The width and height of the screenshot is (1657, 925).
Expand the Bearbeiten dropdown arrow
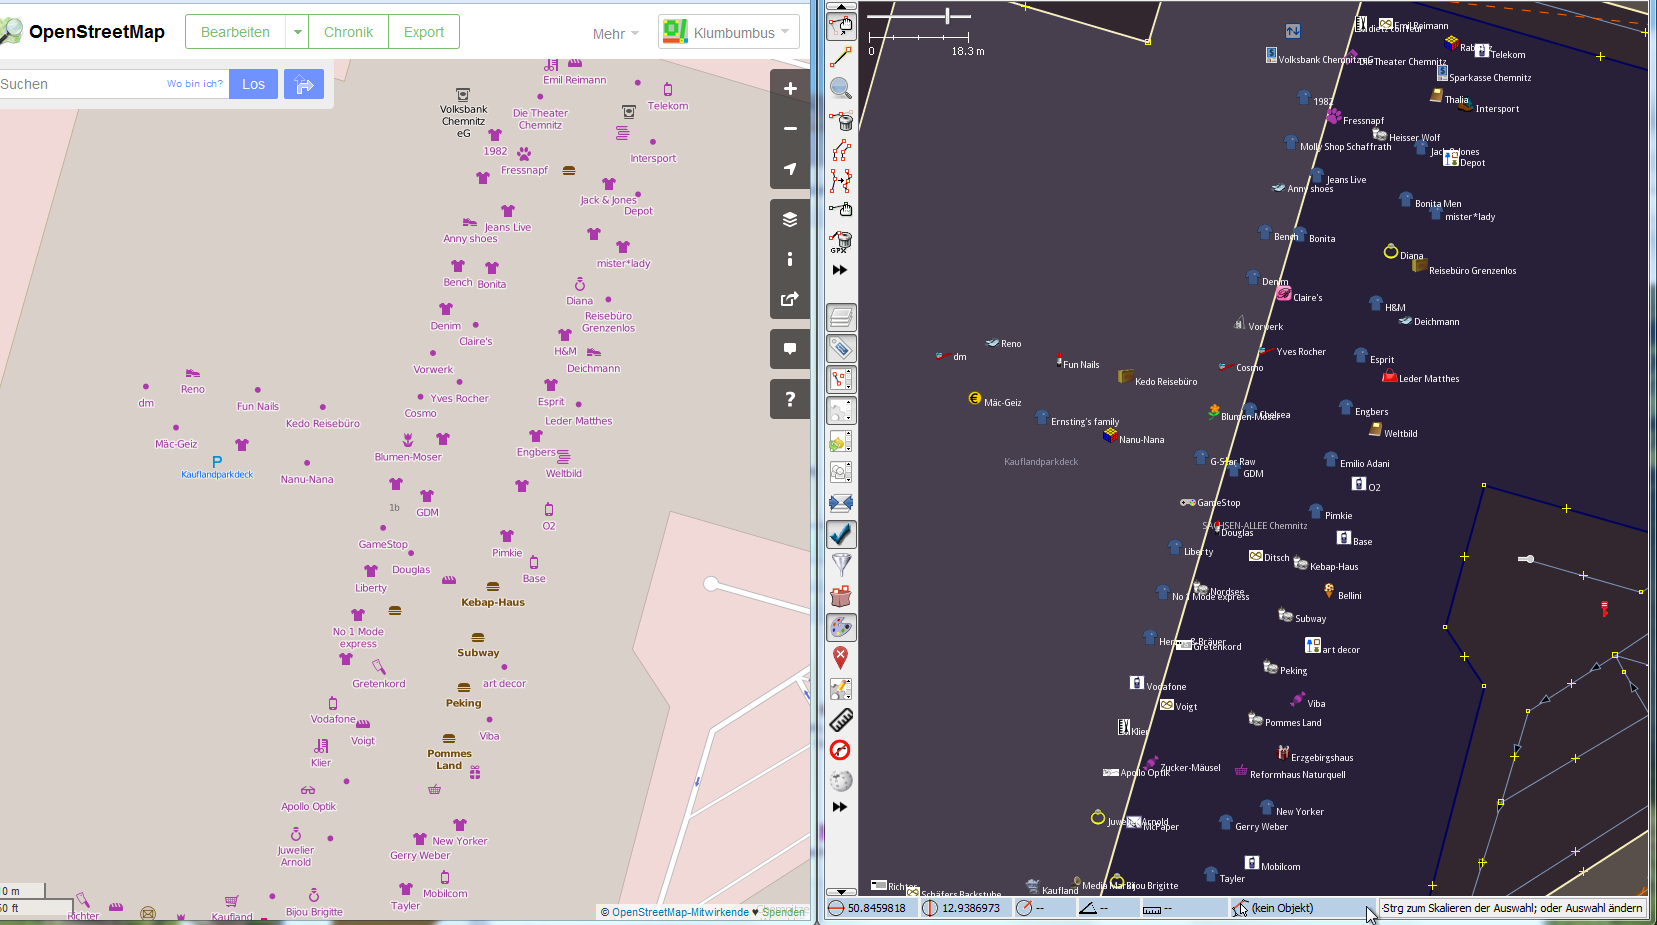pyautogui.click(x=297, y=32)
